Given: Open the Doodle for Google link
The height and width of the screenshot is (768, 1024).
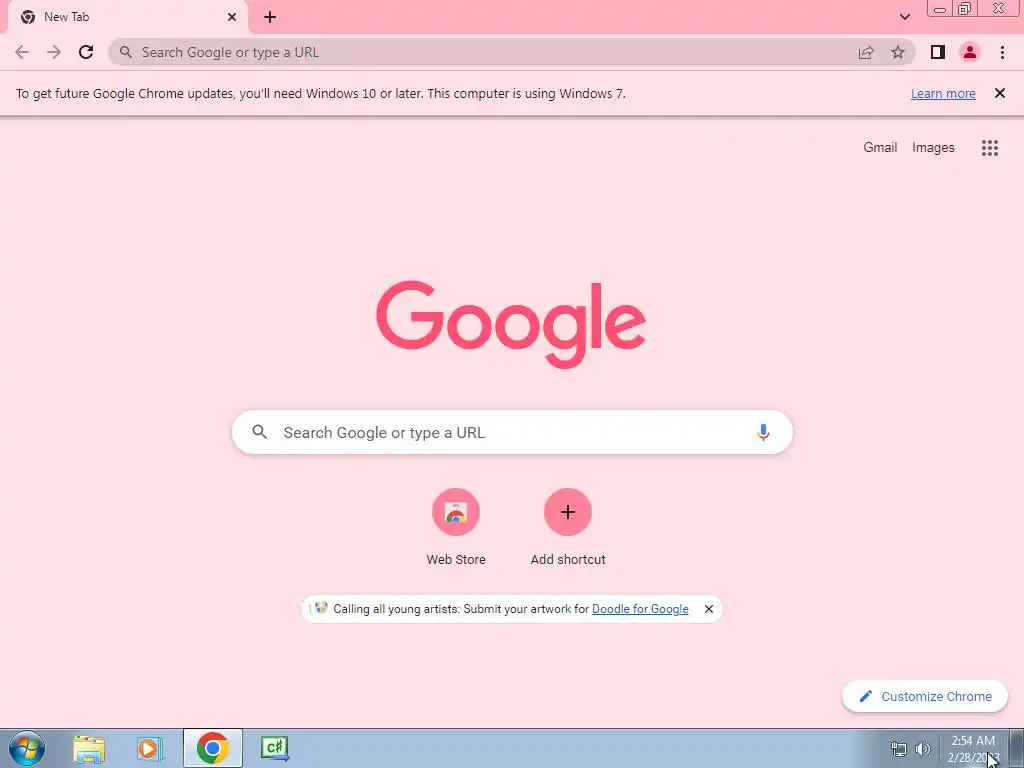Looking at the screenshot, I should 640,609.
